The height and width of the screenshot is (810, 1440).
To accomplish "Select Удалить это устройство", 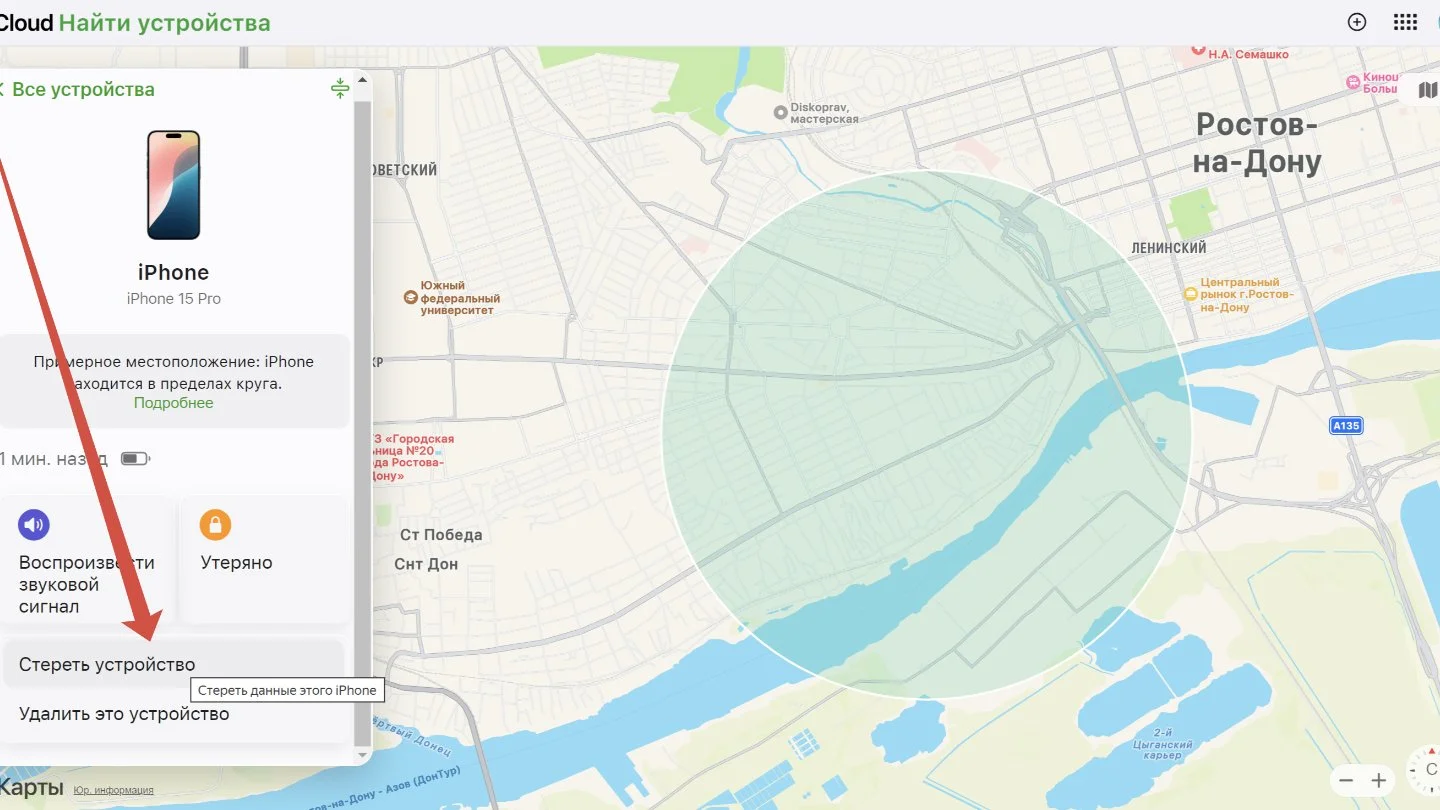I will (174, 714).
